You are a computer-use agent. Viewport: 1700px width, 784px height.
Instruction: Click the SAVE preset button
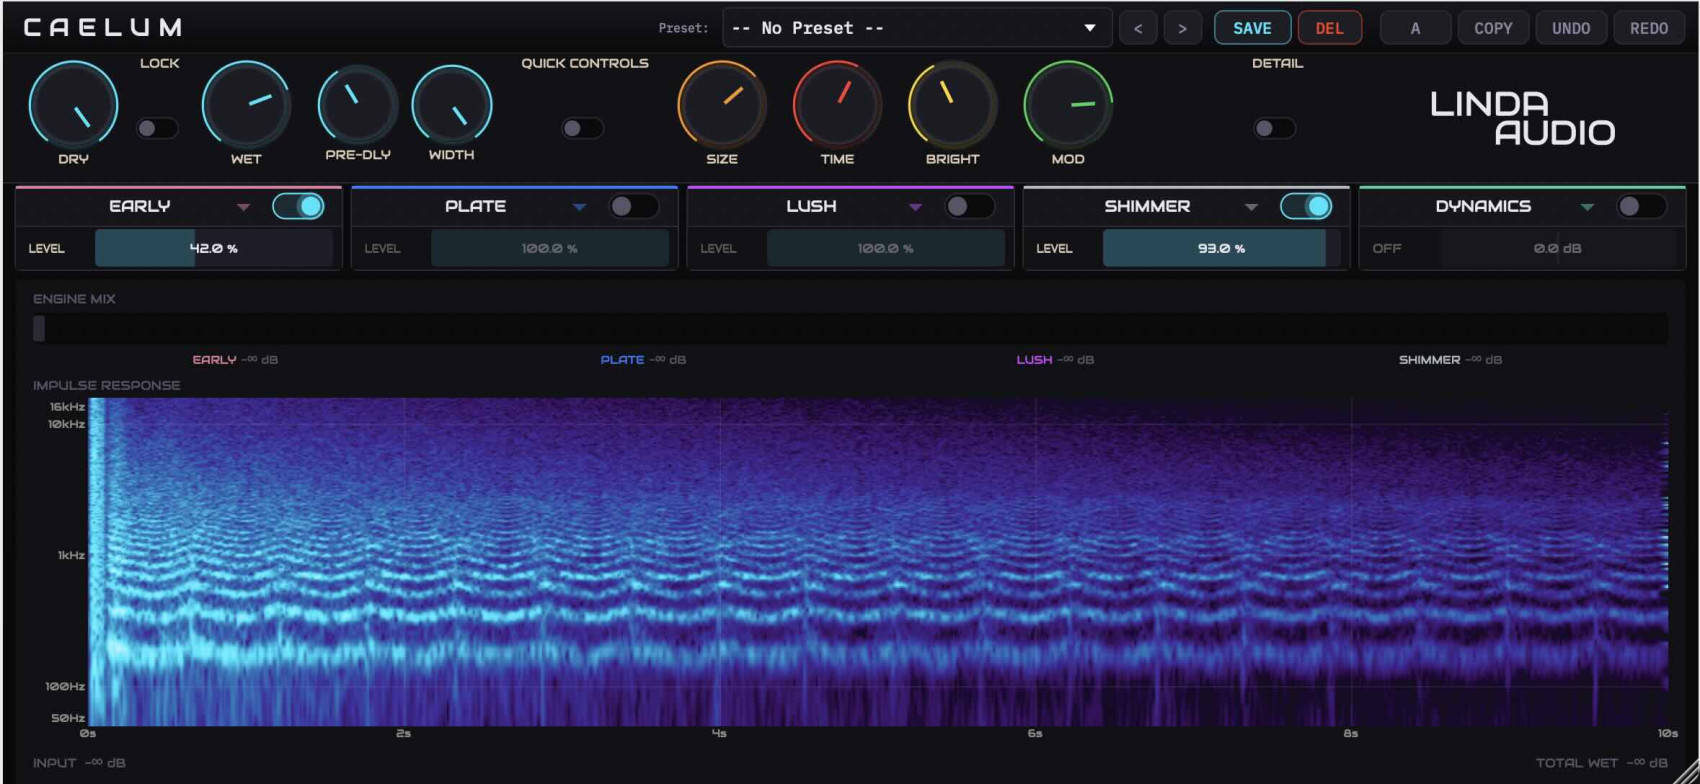click(x=1252, y=28)
